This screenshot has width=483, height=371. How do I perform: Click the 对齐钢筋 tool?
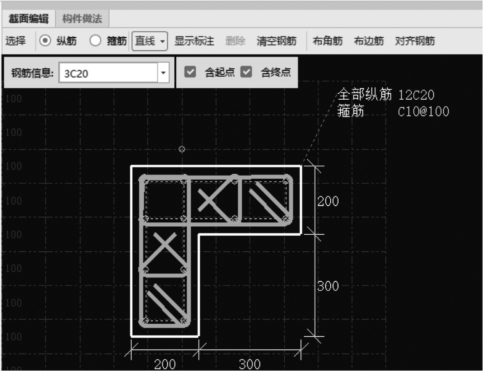tap(415, 41)
